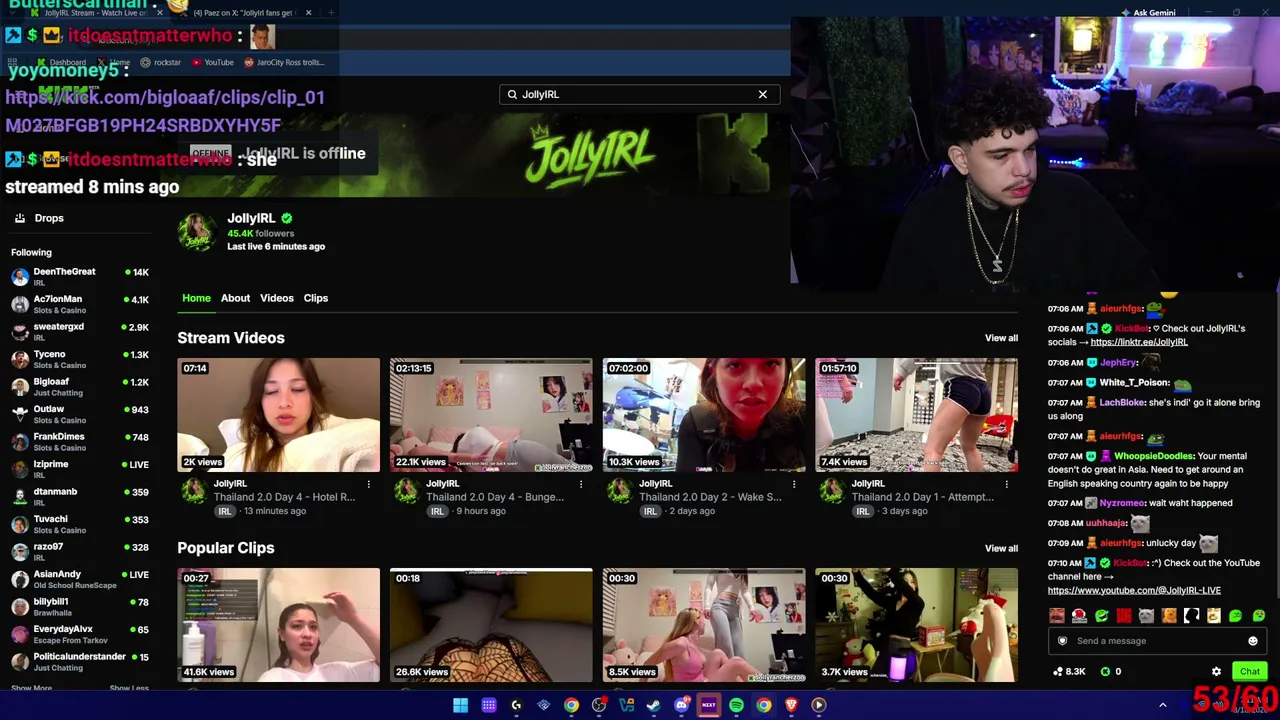Viewport: 1280px width, 720px height.
Task: Open Brave browser from the taskbar
Action: (791, 705)
